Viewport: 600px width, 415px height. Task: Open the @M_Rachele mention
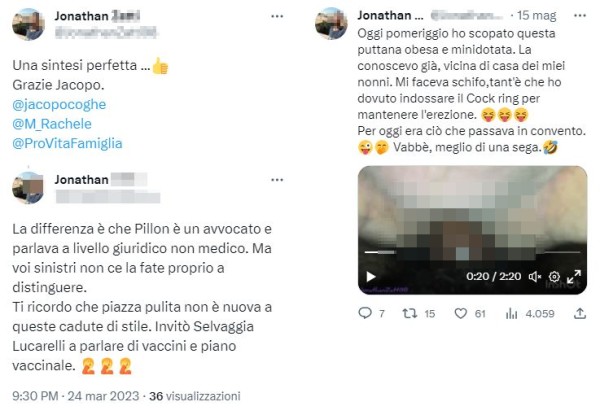(52, 124)
